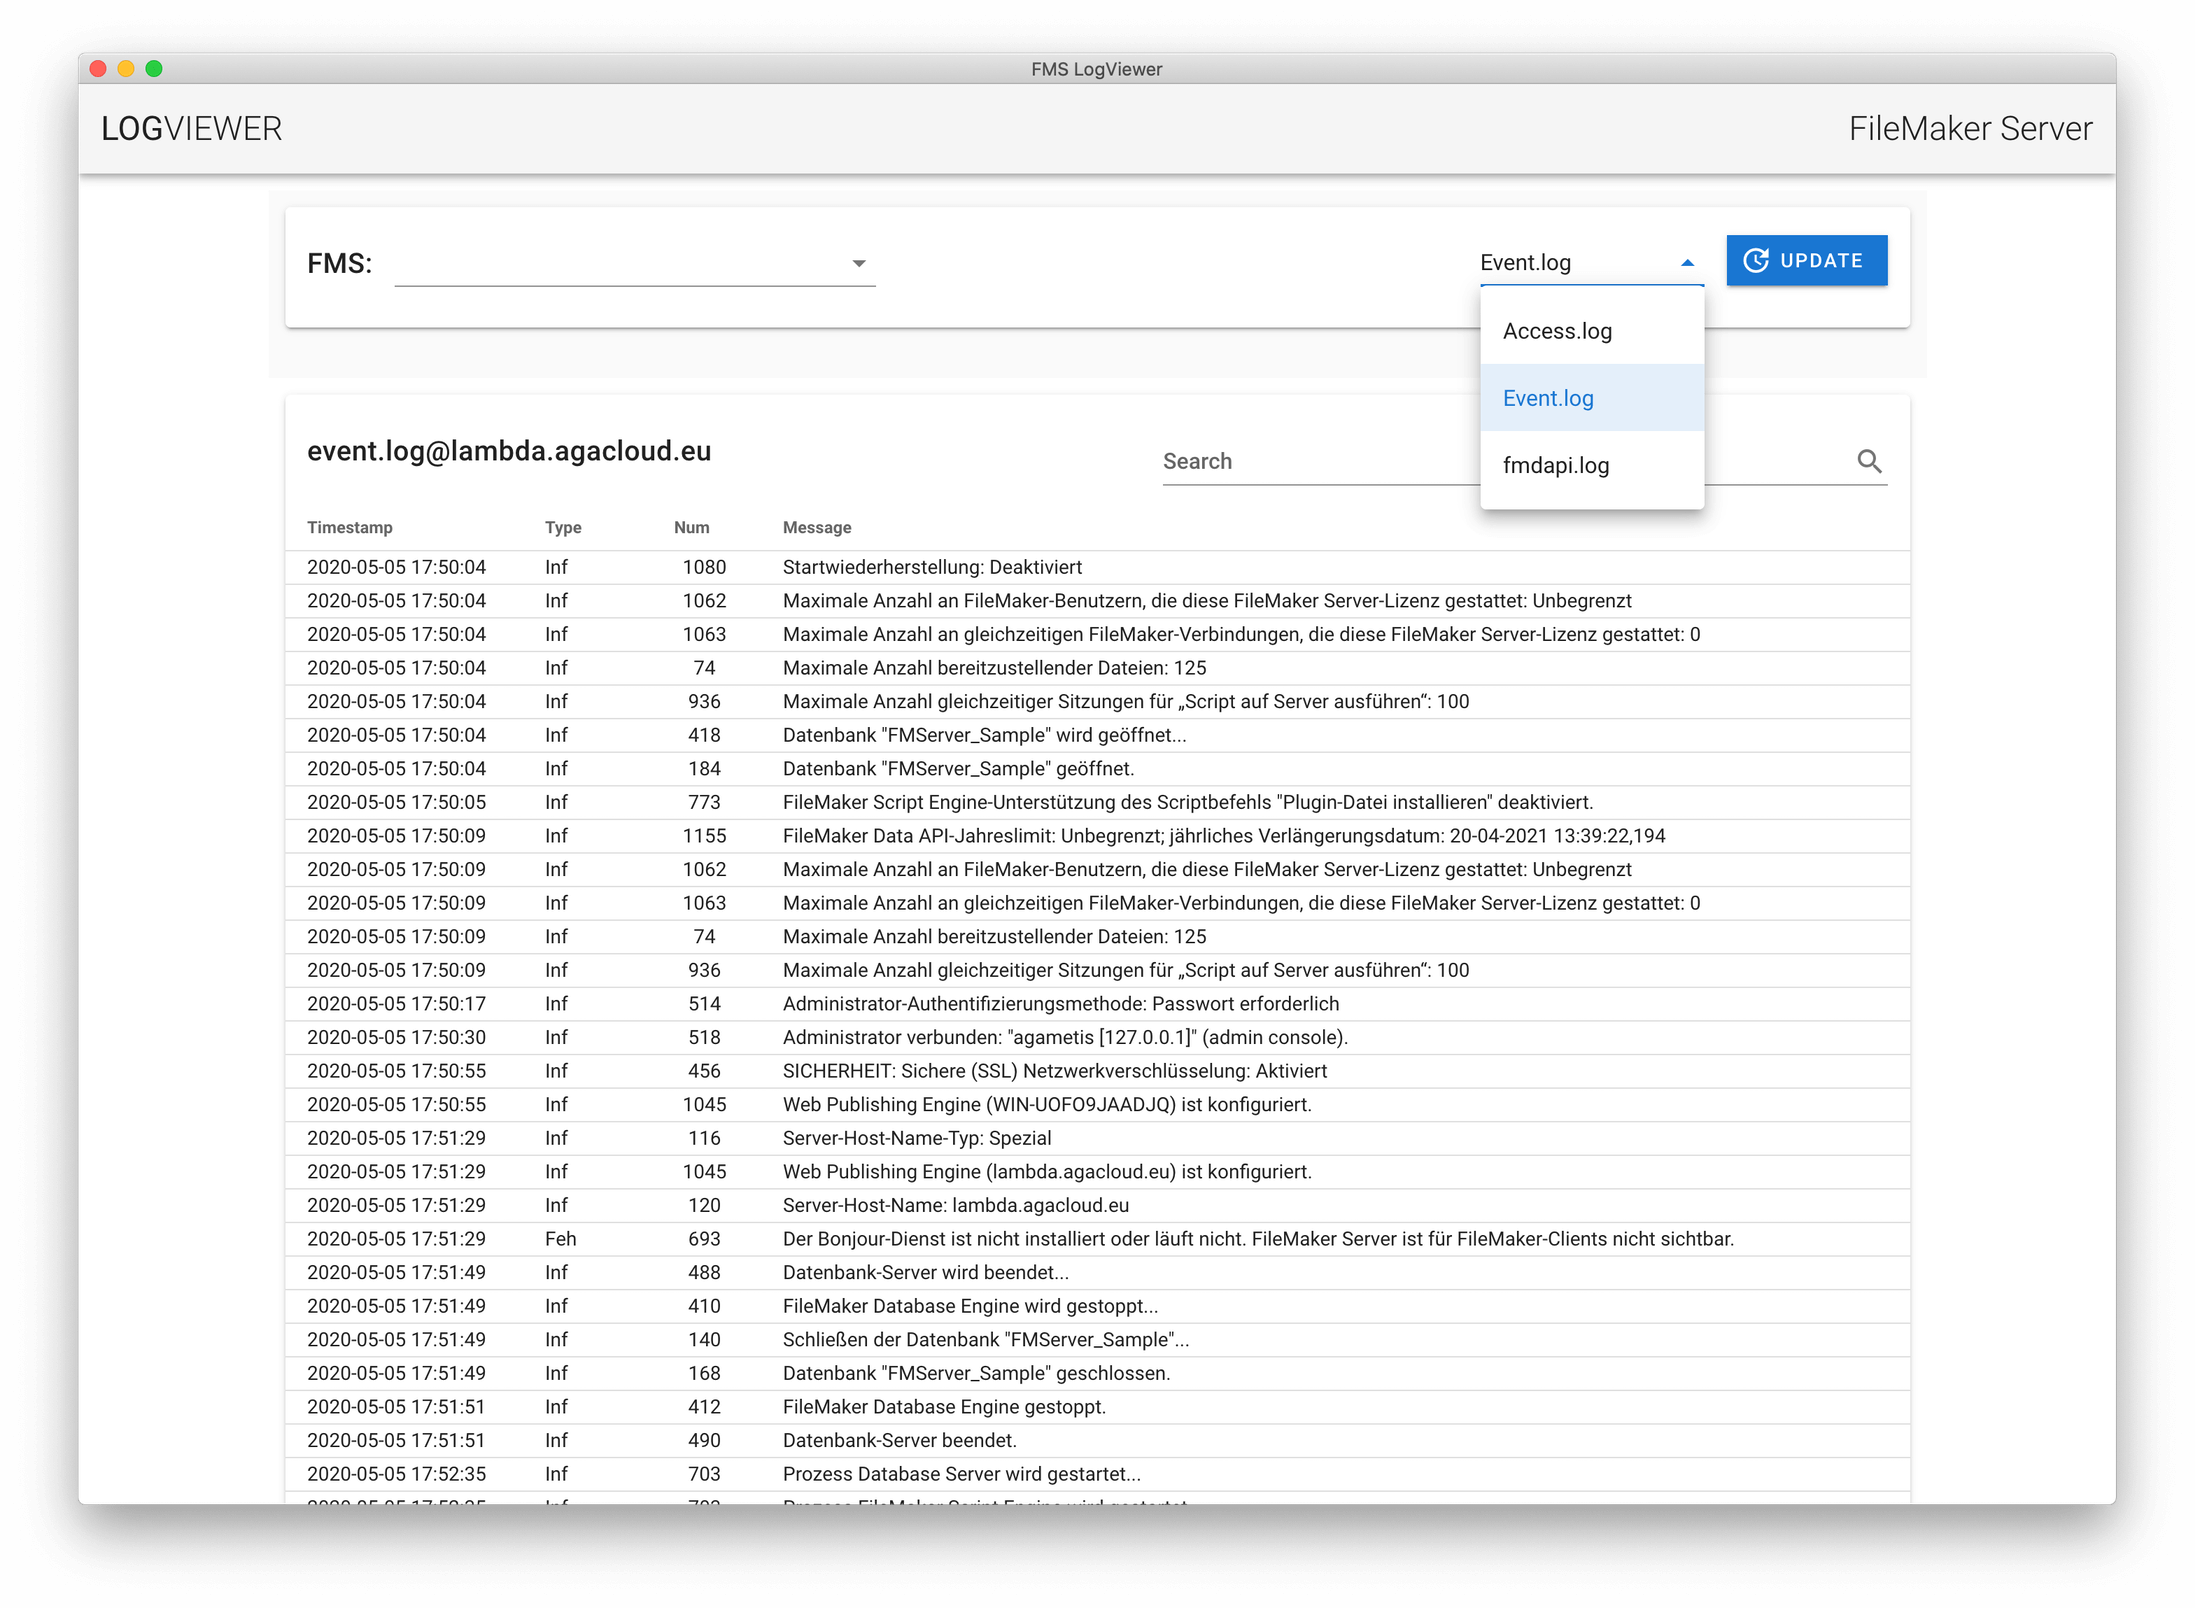
Task: Click the timestamp 2020-05-05 17:52:35
Action: point(396,1474)
